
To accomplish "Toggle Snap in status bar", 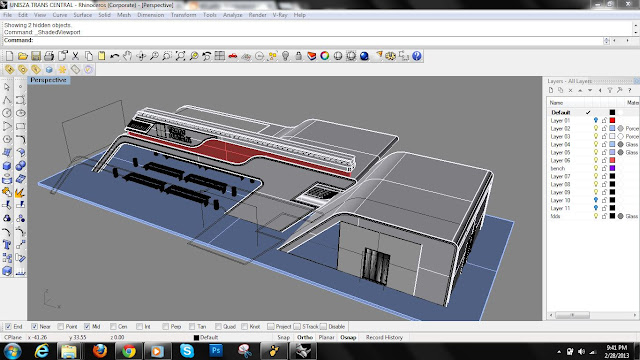I will tap(284, 338).
